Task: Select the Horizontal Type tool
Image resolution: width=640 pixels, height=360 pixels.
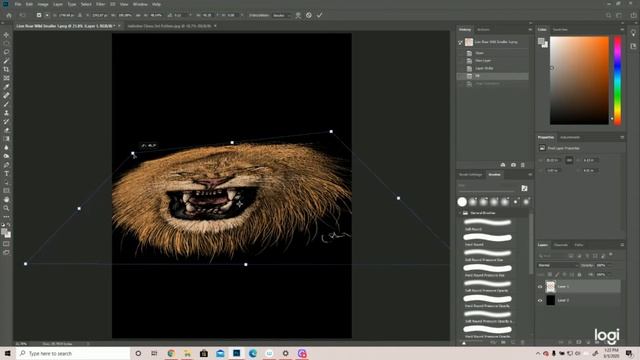Action: click(x=6, y=173)
